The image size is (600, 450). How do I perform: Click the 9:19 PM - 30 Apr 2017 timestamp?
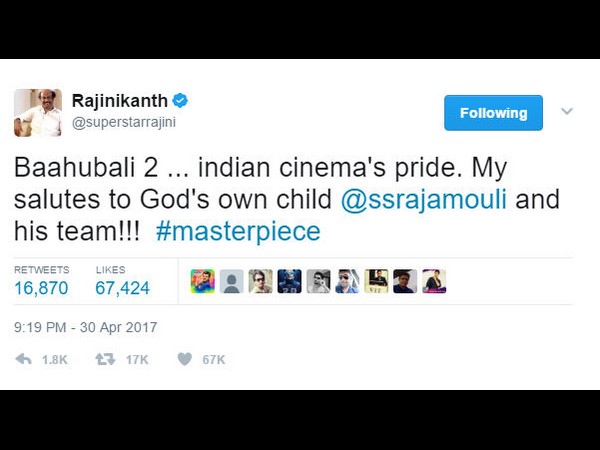point(86,328)
